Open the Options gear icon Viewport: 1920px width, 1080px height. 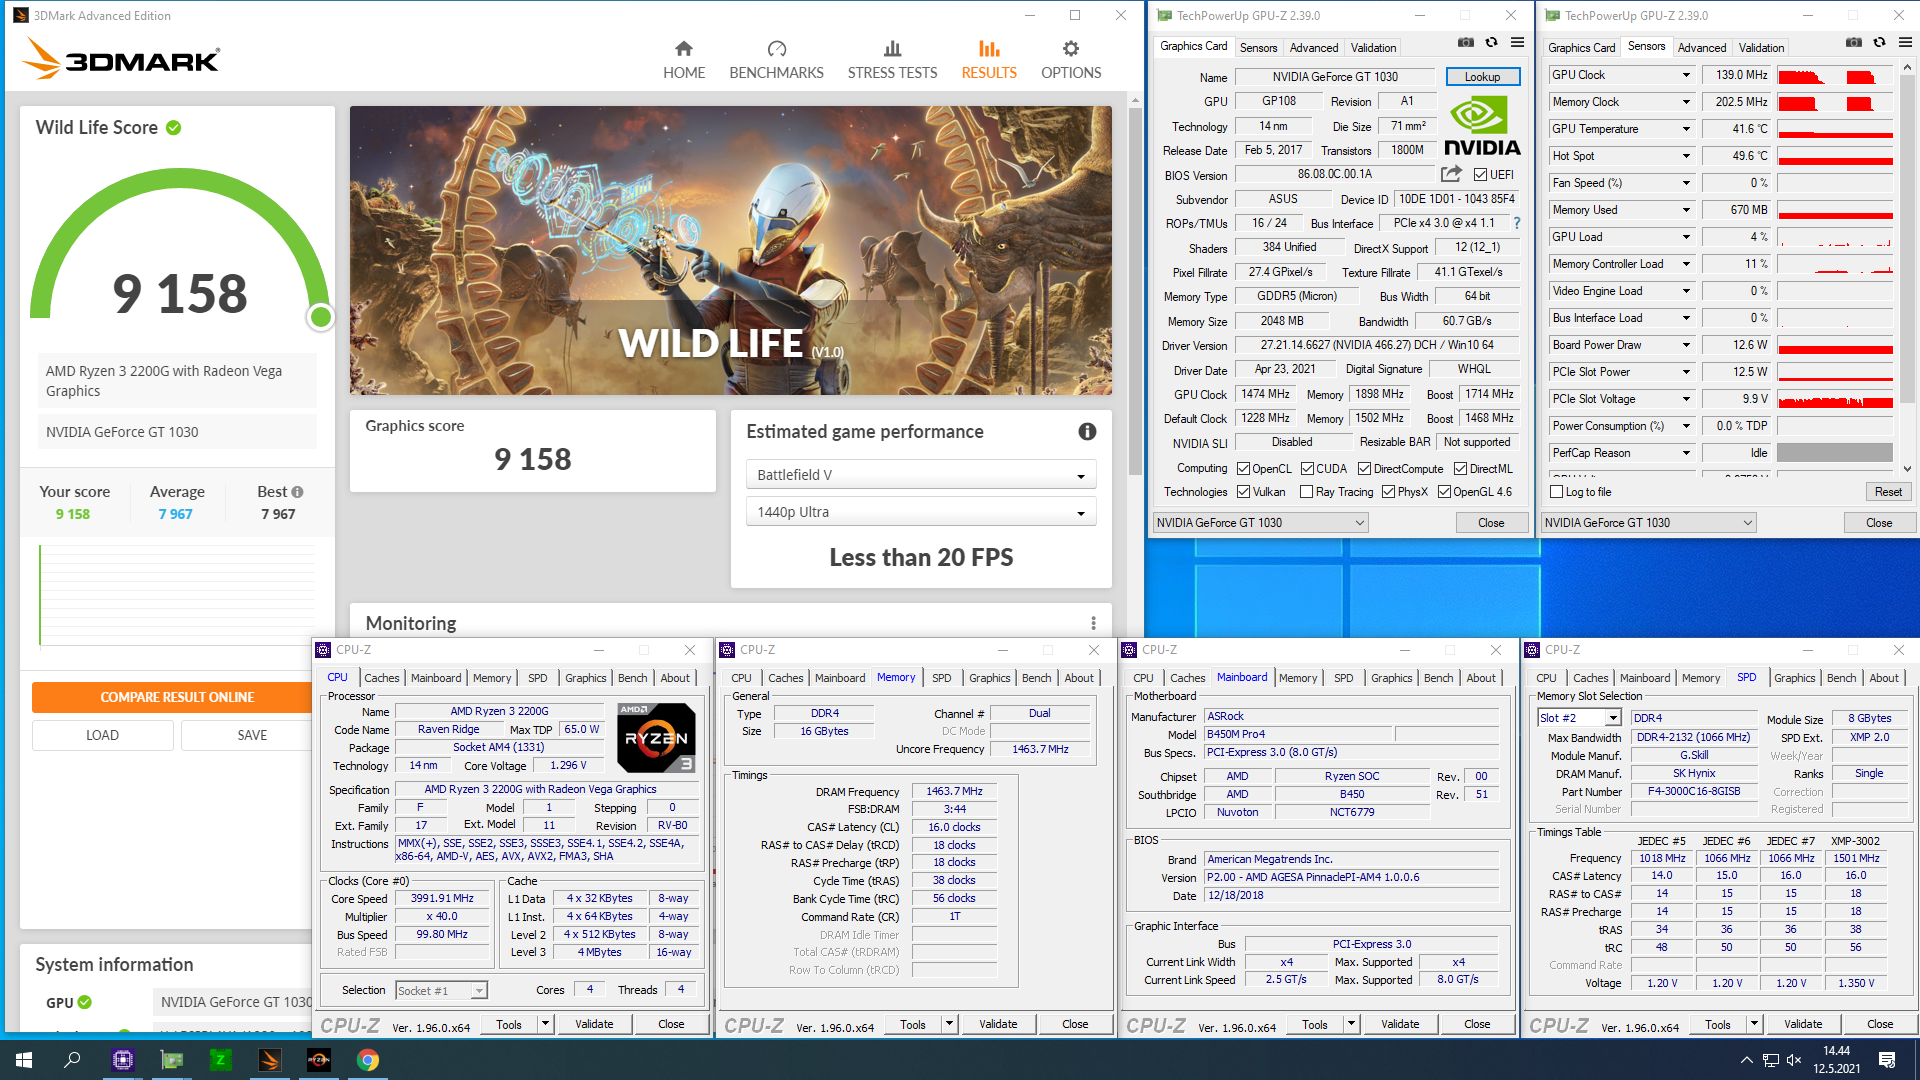tap(1071, 49)
